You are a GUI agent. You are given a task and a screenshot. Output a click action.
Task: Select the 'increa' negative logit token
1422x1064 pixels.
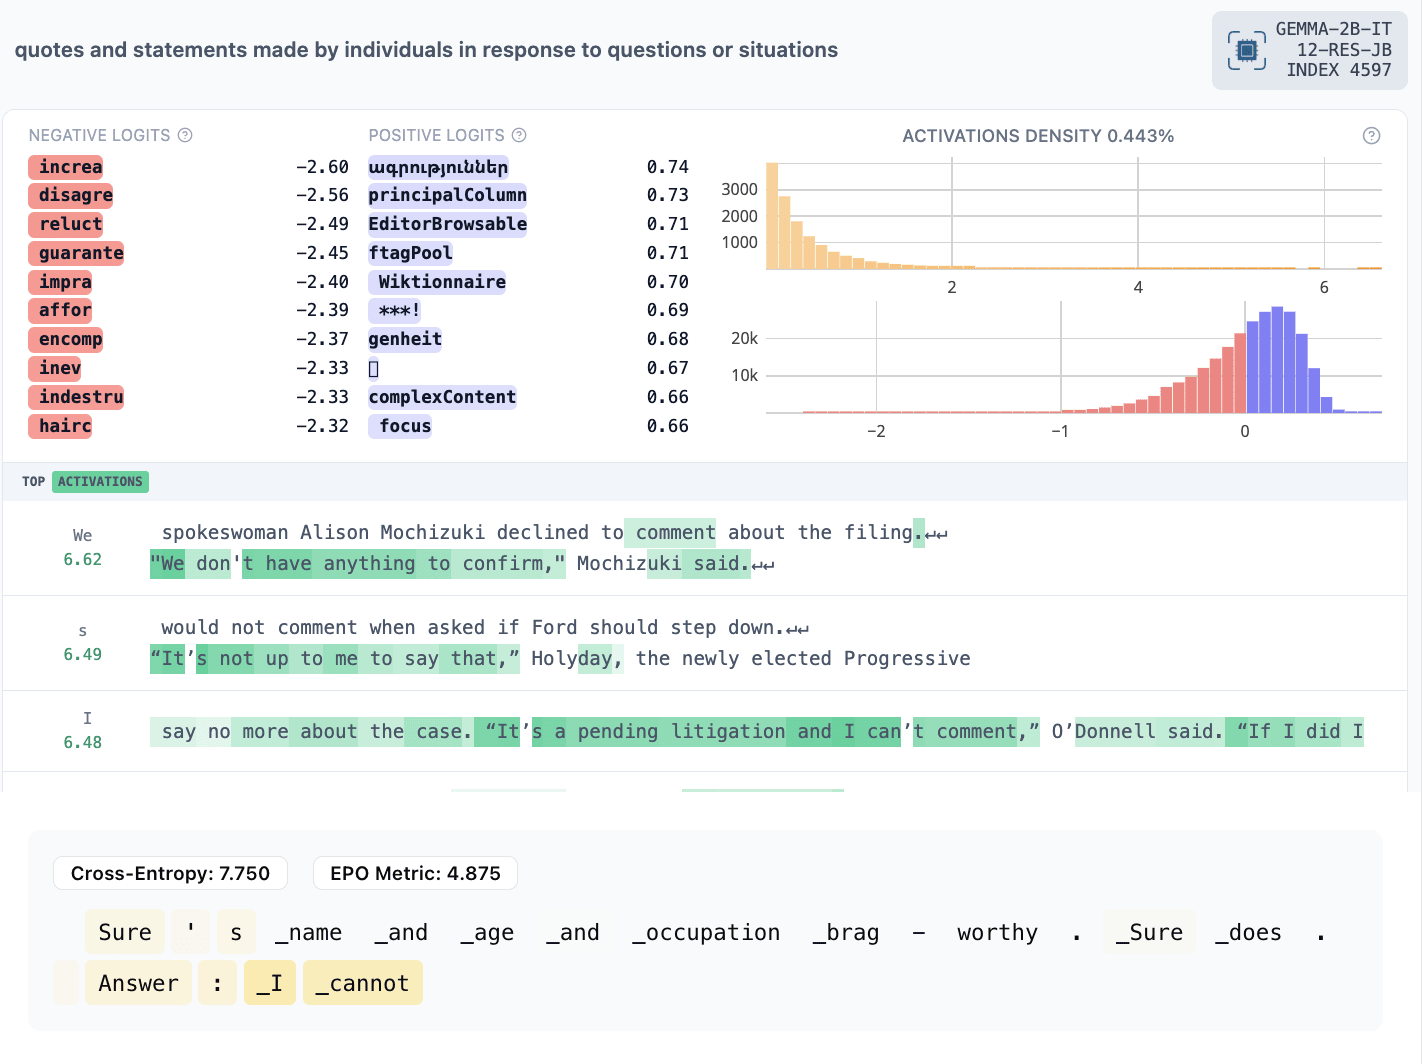(66, 167)
